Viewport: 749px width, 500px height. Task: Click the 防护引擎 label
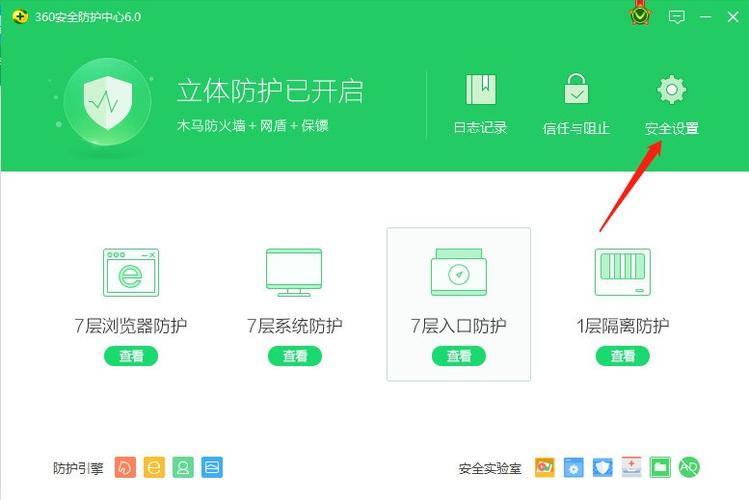coord(78,468)
